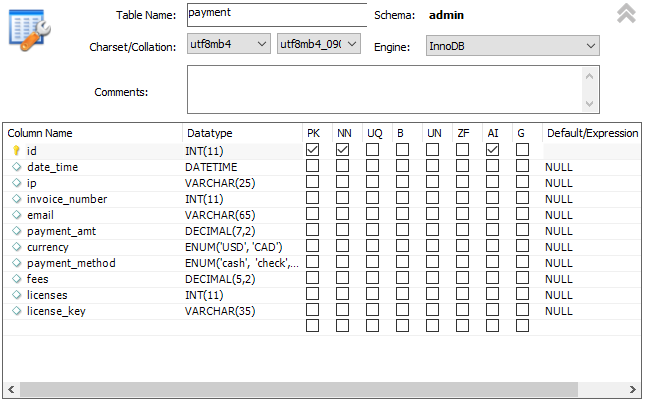
Task: Click the diamond icon beside currency column
Action: point(16,247)
